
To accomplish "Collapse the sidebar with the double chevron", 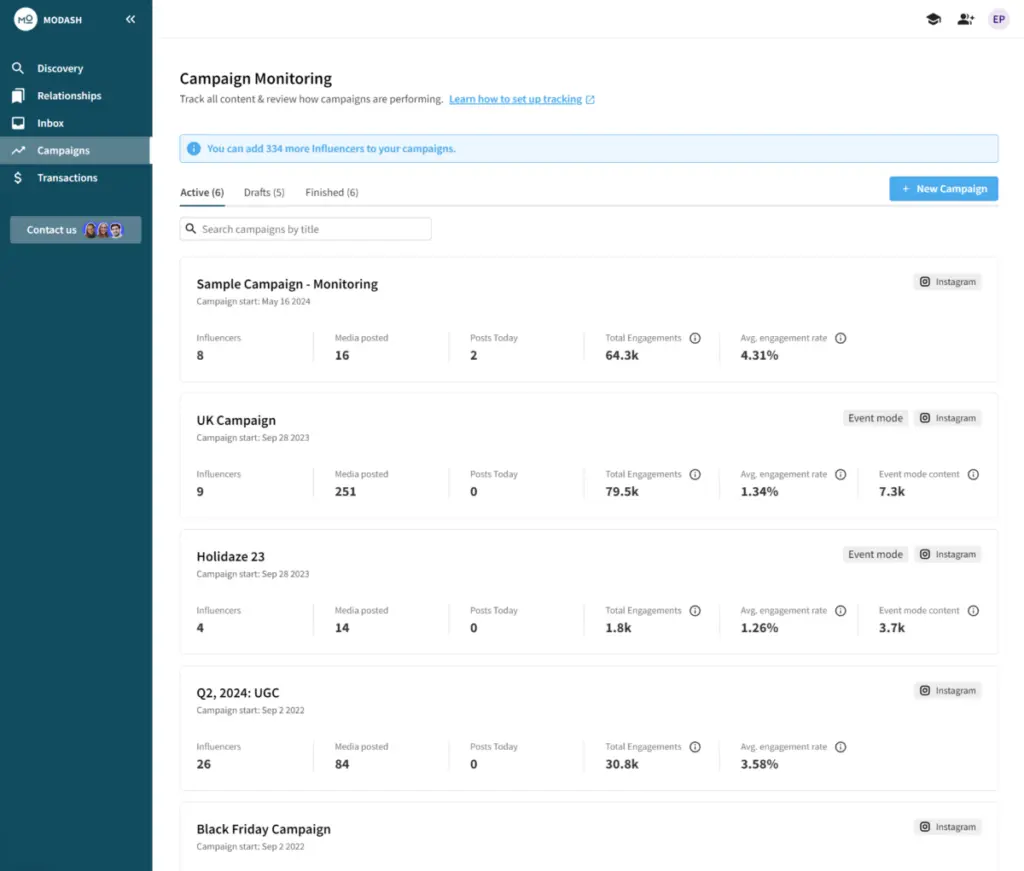I will pyautogui.click(x=130, y=19).
